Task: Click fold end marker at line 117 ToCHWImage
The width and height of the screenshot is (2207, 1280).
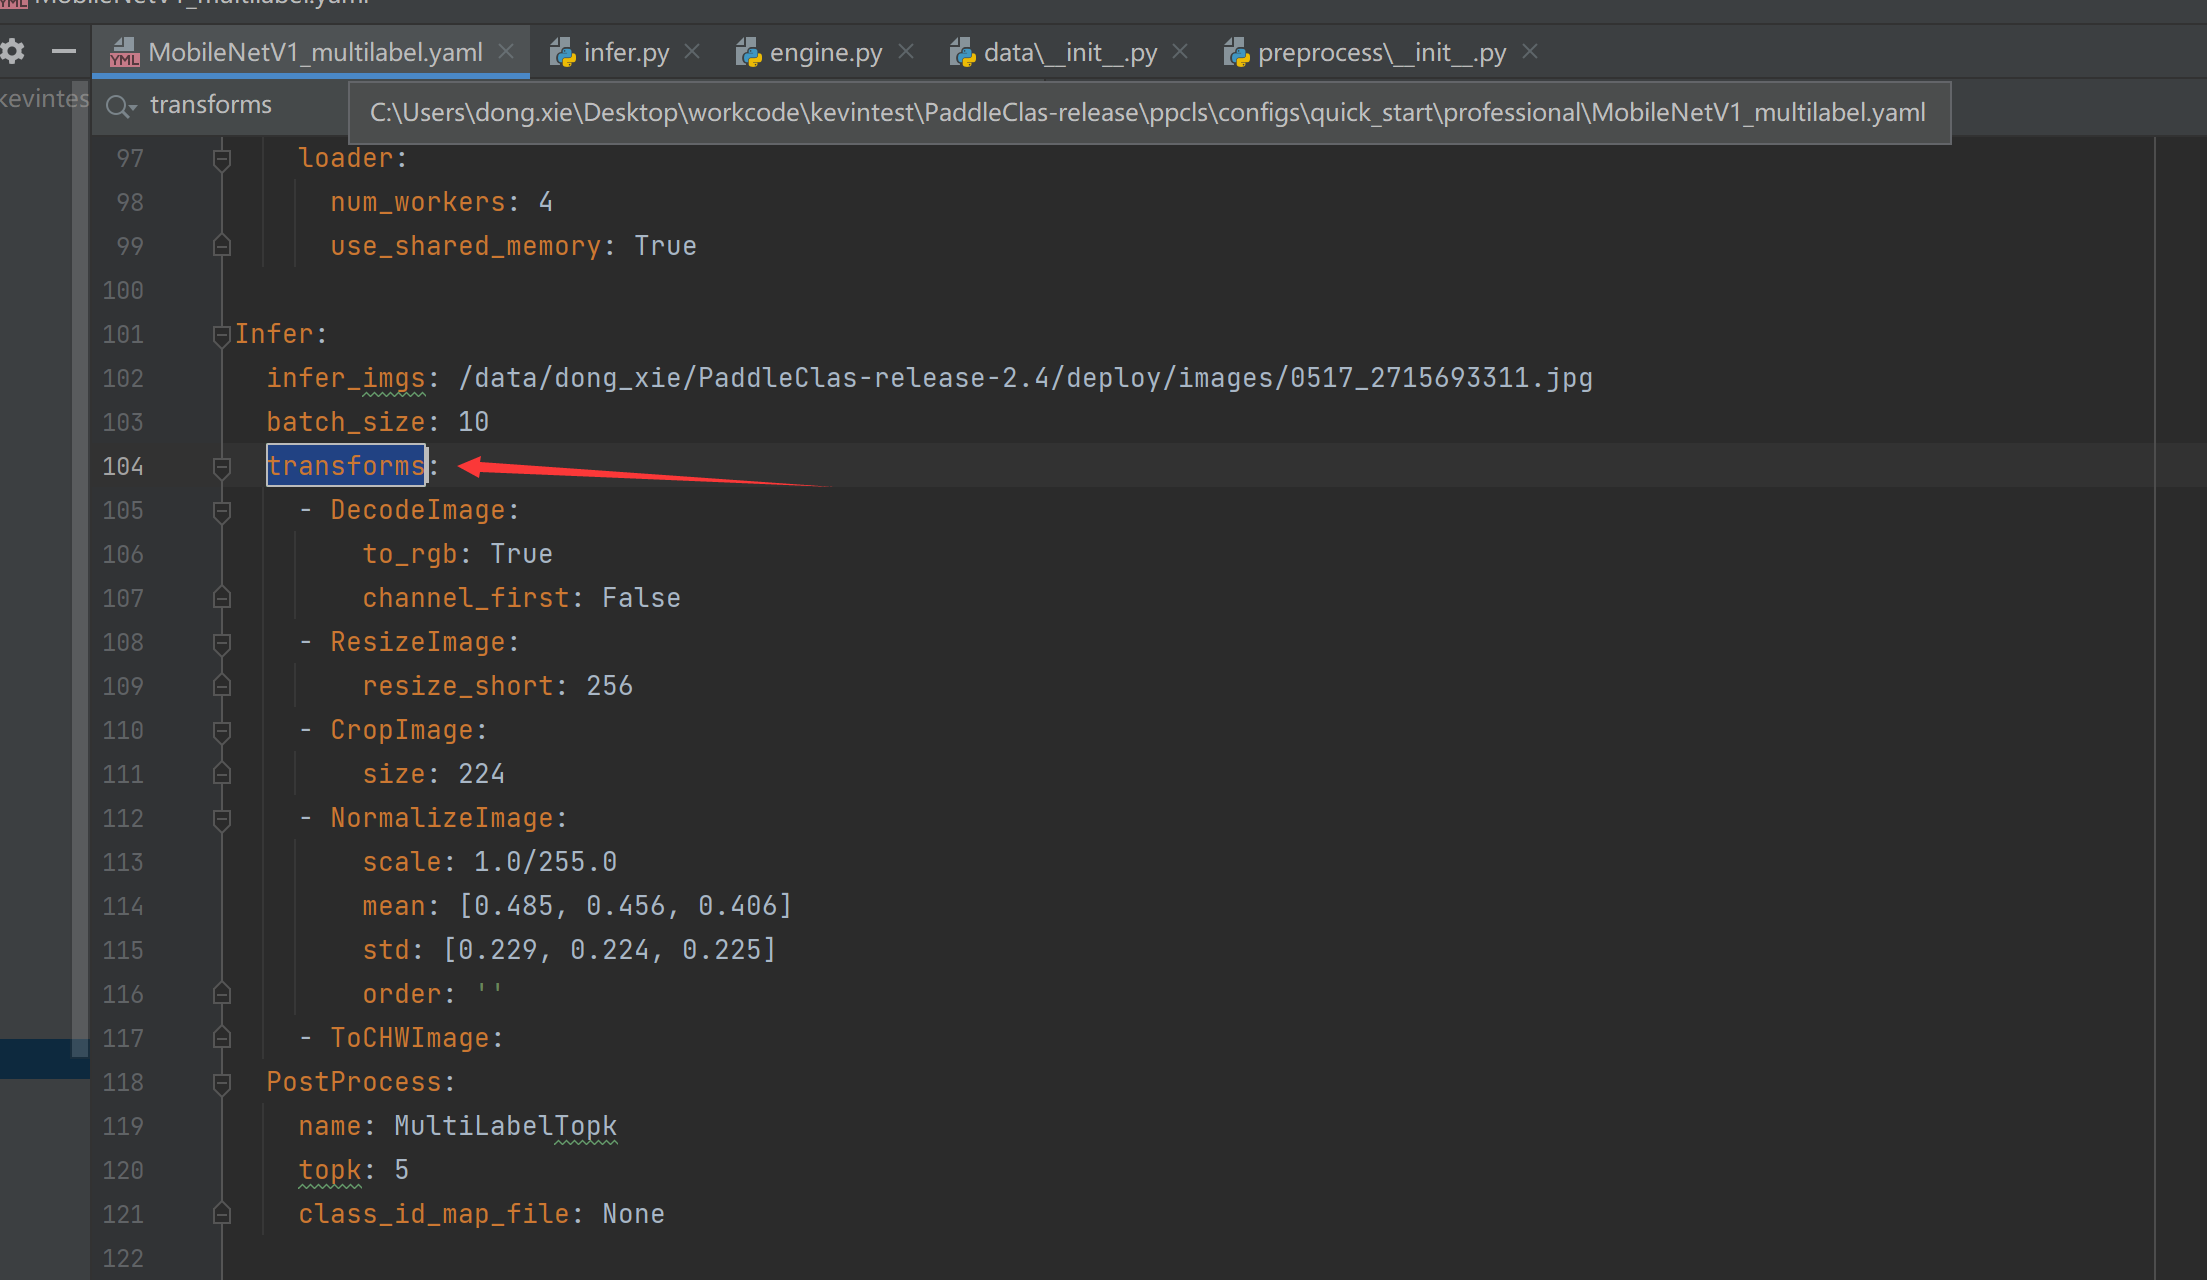Action: pos(222,1037)
